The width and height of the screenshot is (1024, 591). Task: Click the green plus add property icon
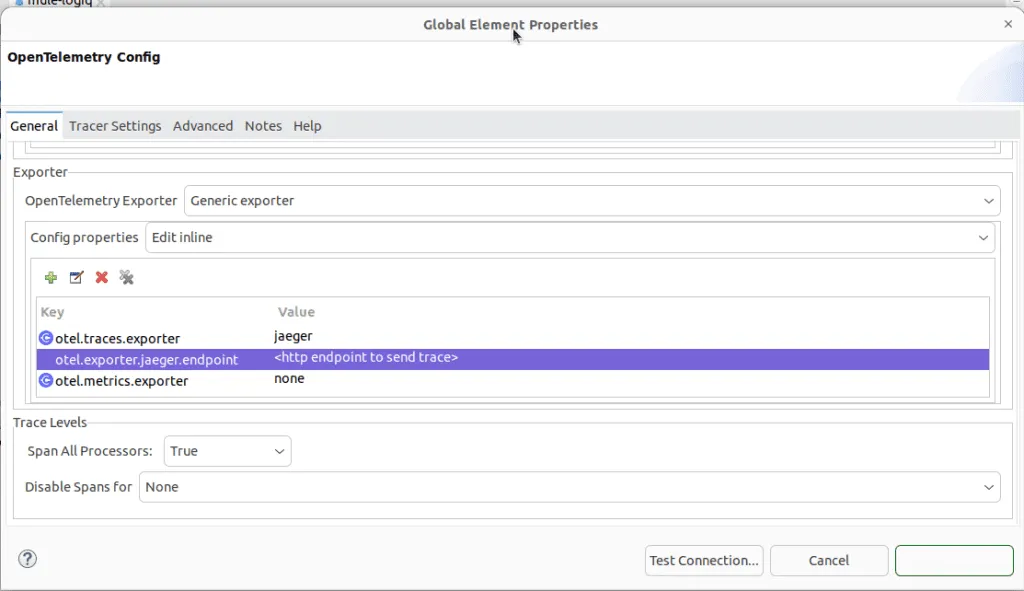click(51, 278)
